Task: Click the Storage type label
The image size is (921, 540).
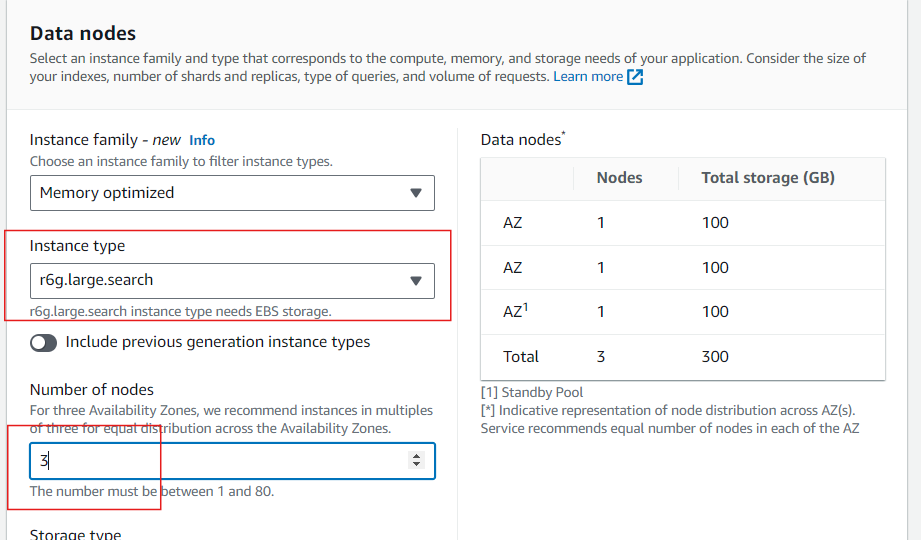Action: pos(75,534)
